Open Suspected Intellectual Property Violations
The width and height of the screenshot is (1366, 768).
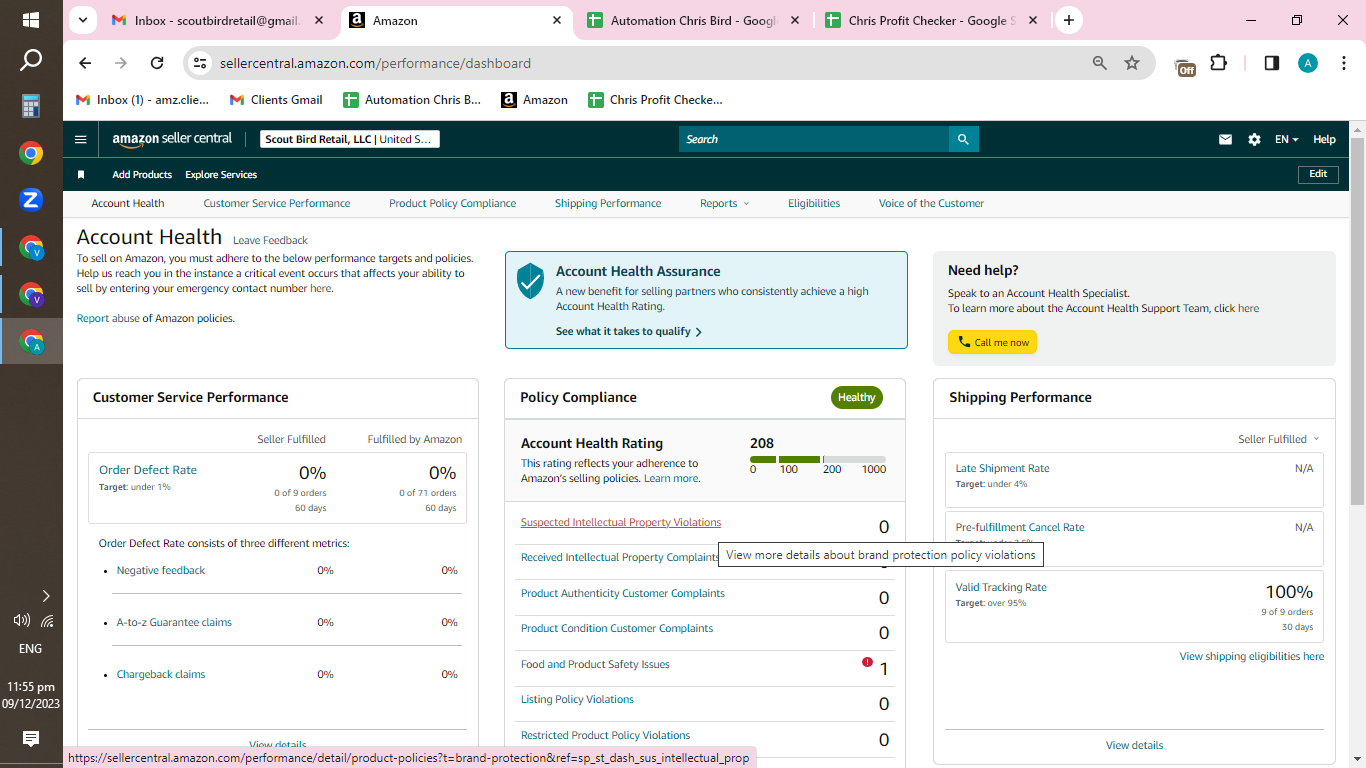tap(621, 522)
